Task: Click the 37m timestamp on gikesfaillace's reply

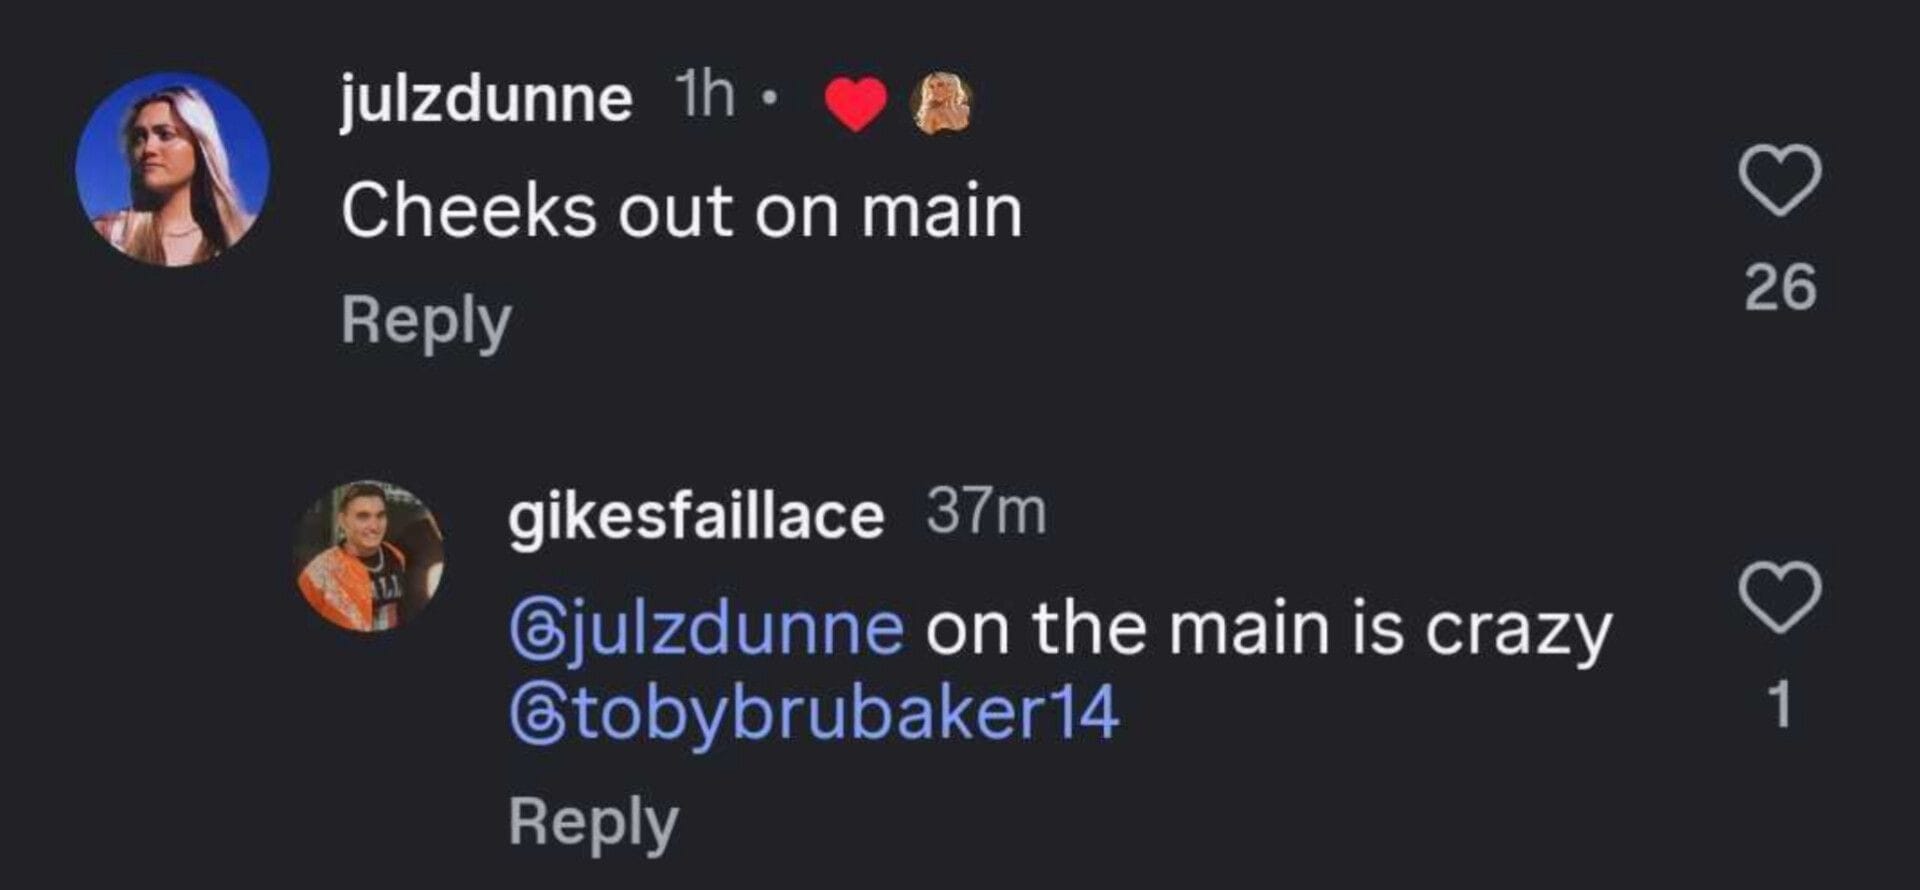Action: tap(986, 512)
